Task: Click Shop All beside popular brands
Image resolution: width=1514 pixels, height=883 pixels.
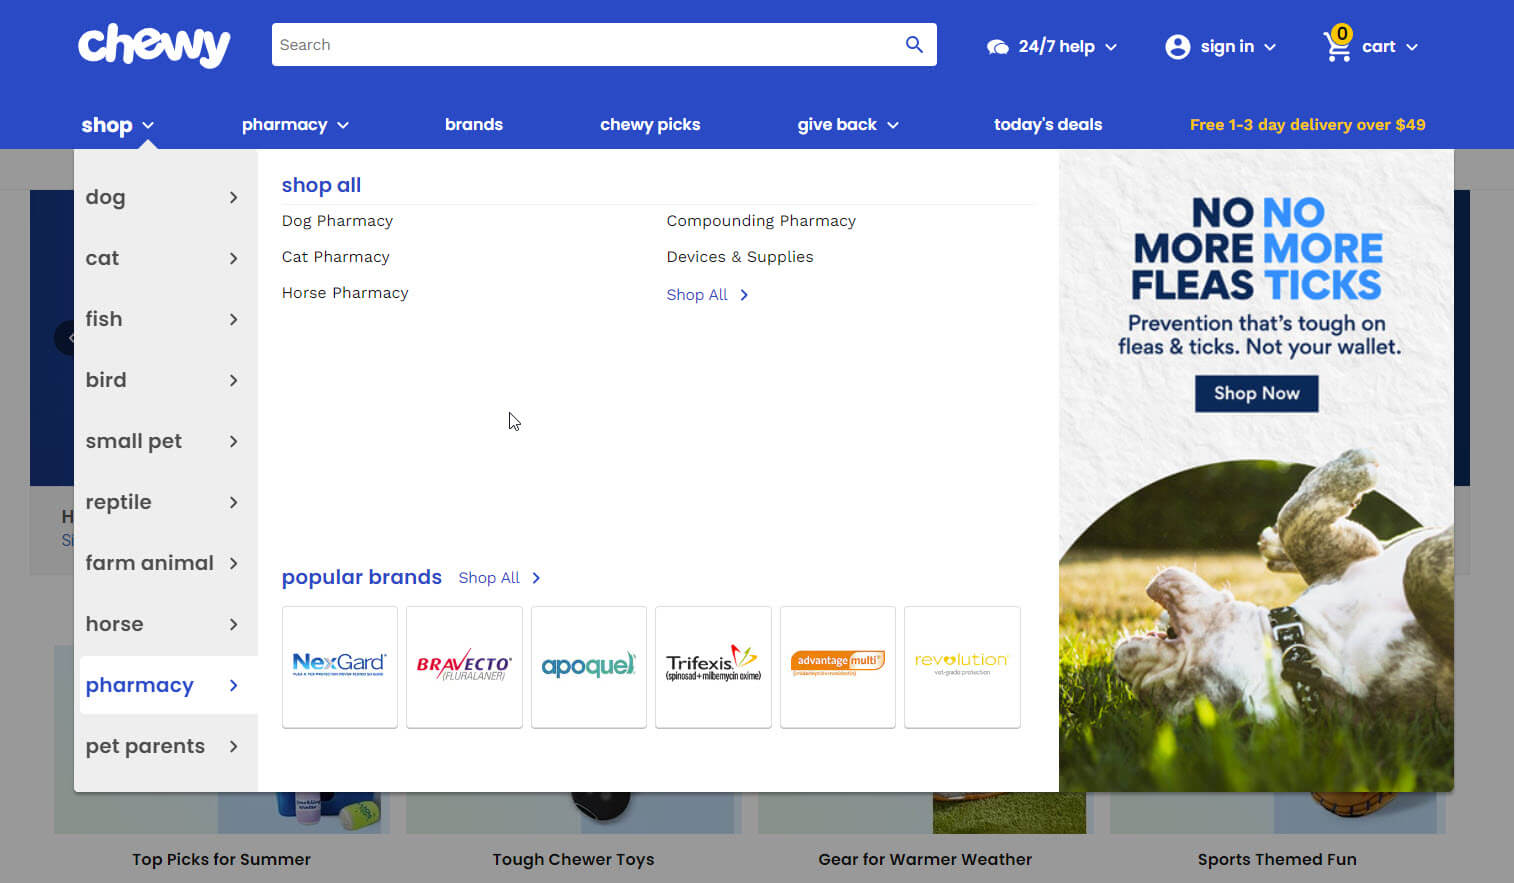Action: click(489, 578)
